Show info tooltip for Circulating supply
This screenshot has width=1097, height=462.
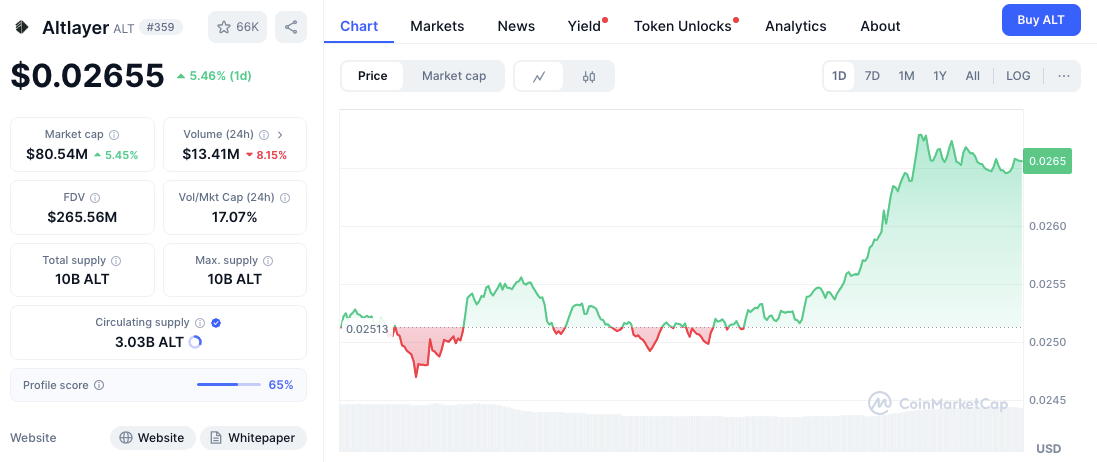[x=199, y=323]
